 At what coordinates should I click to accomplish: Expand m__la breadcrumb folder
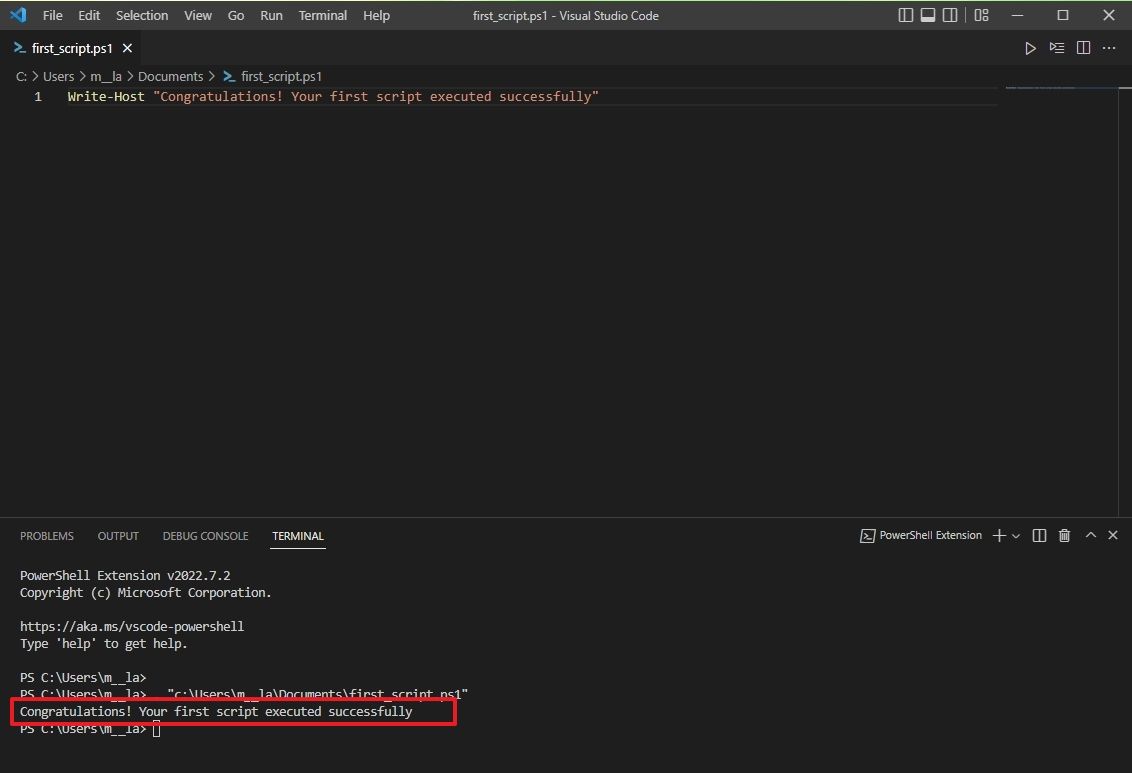point(107,76)
